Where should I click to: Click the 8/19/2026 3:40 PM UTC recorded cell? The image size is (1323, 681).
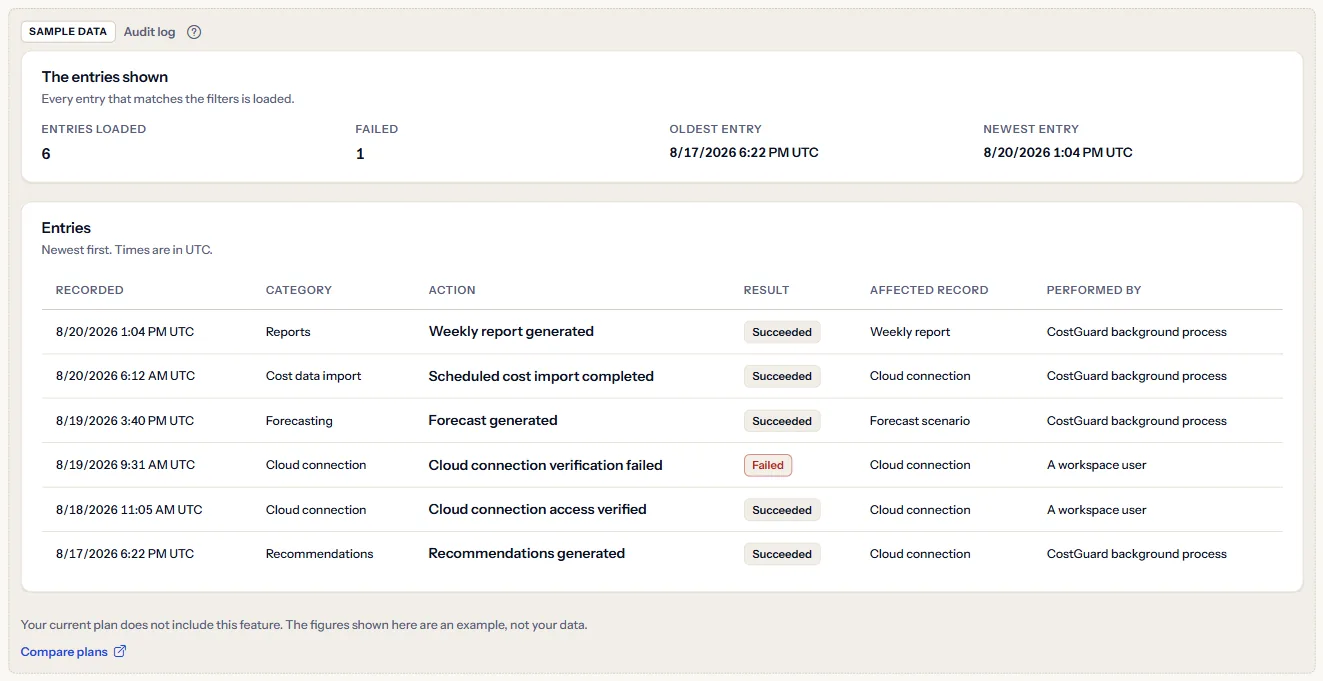125,421
